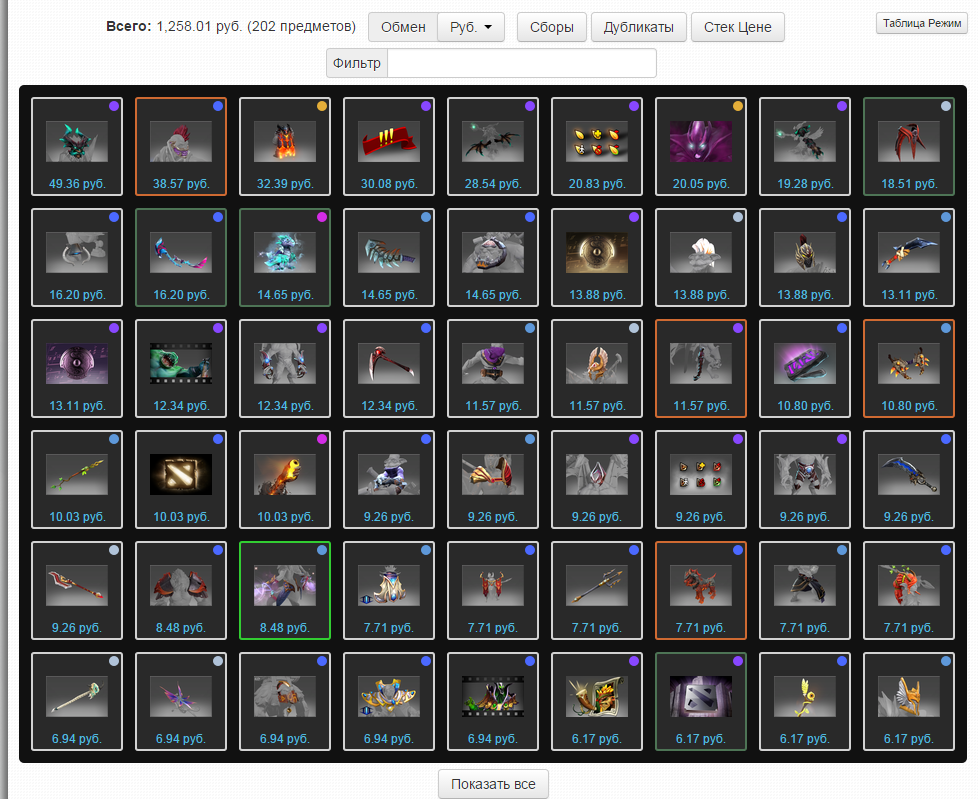Click the Дубликаты button
Screen dimensions: 978x799
pyautogui.click(x=639, y=27)
